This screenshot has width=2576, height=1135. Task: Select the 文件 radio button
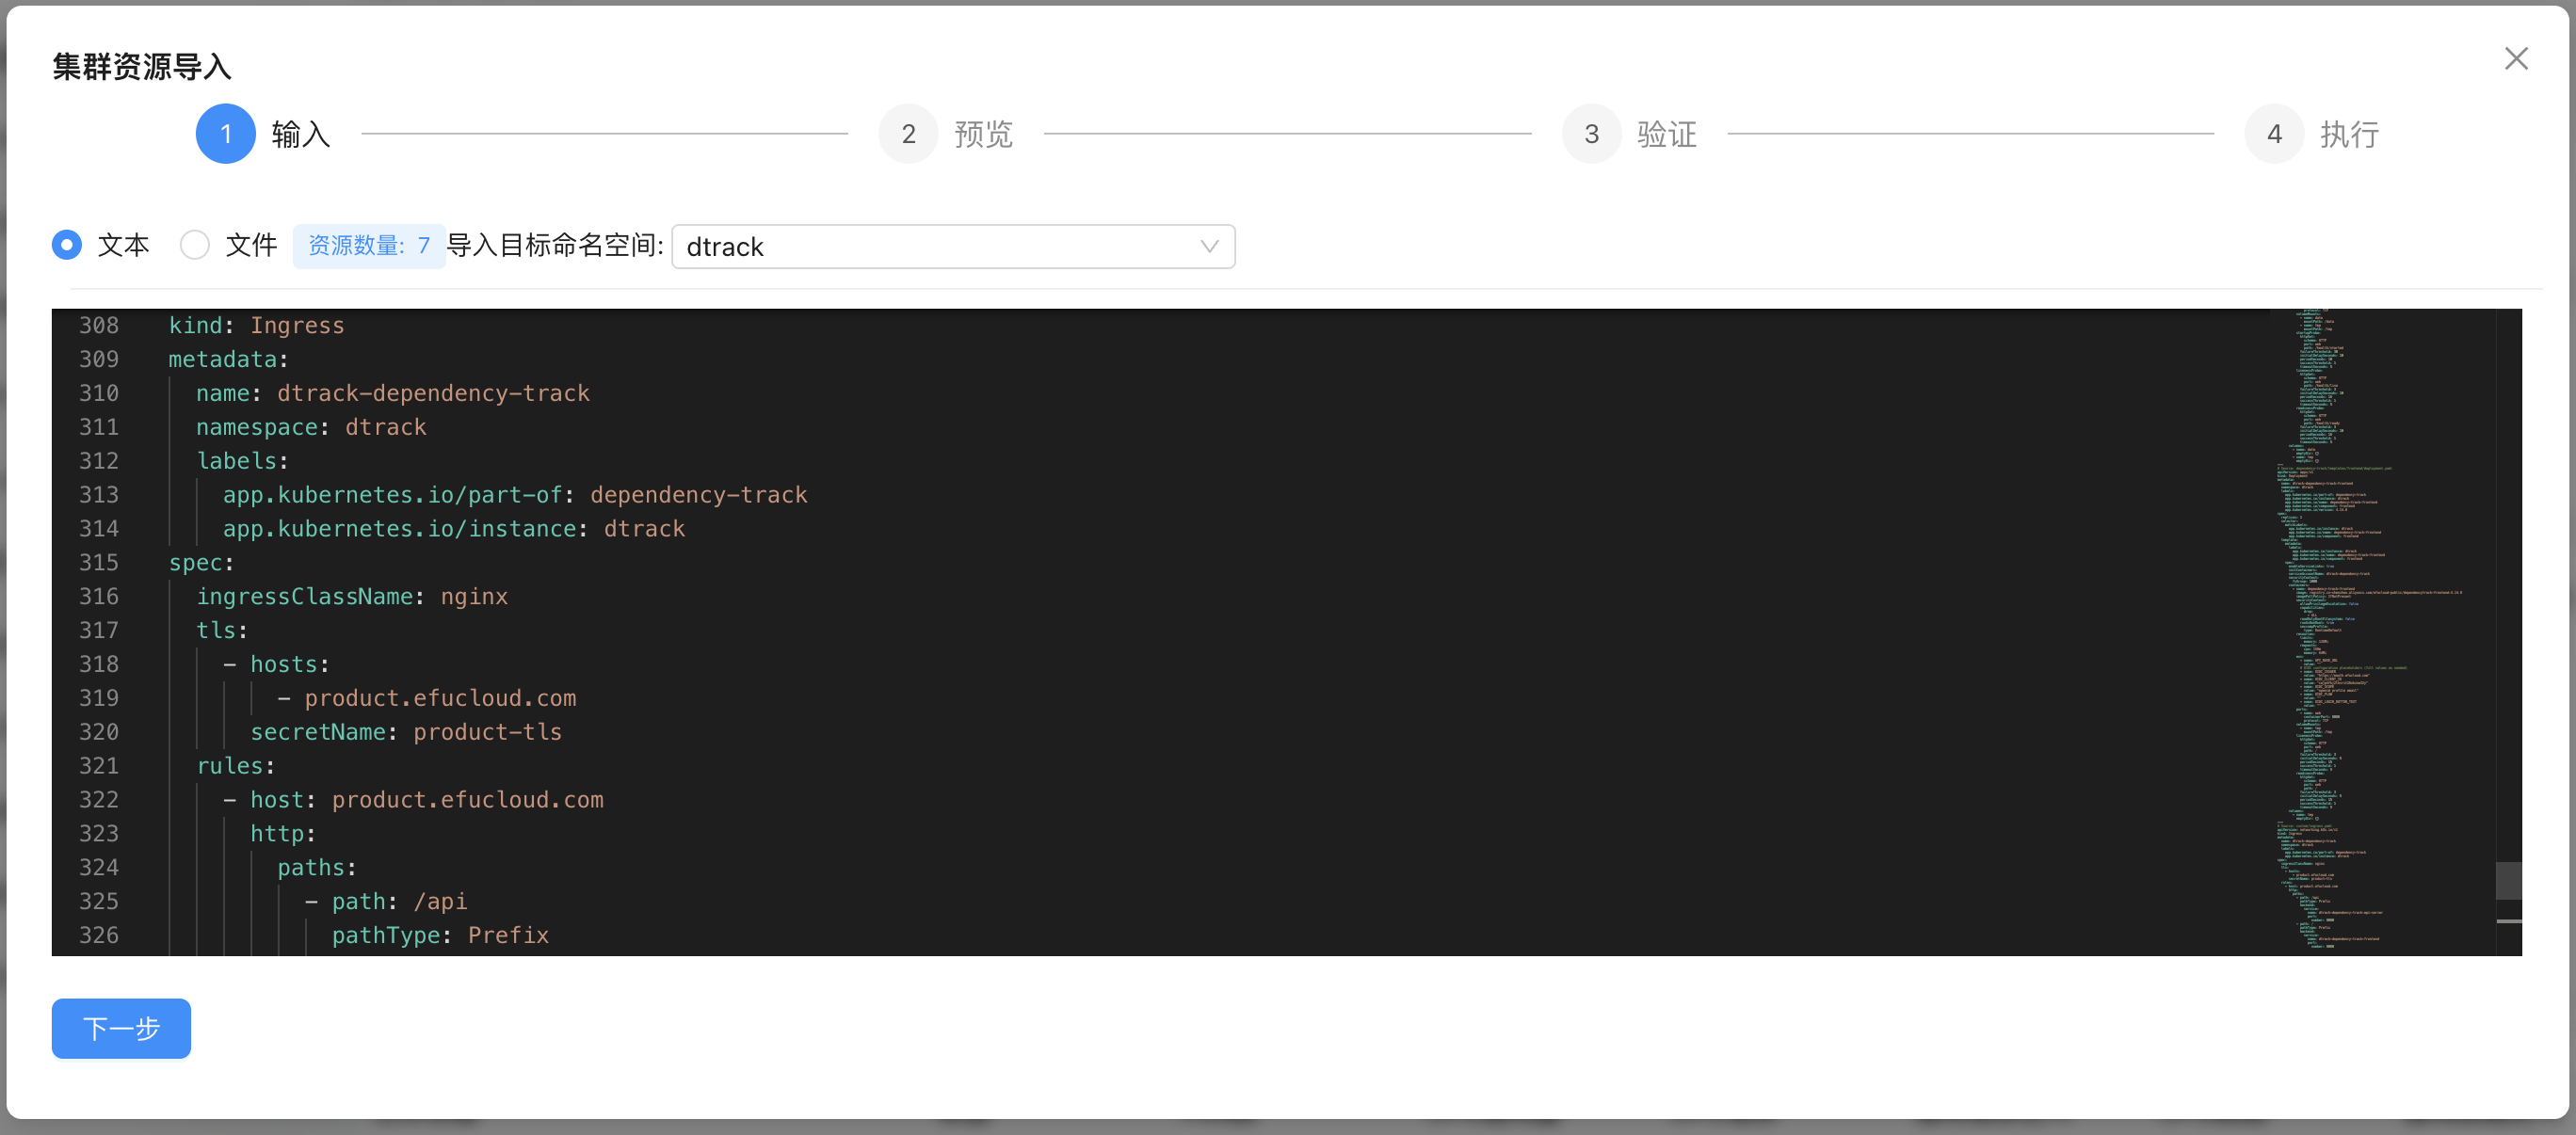(x=195, y=245)
